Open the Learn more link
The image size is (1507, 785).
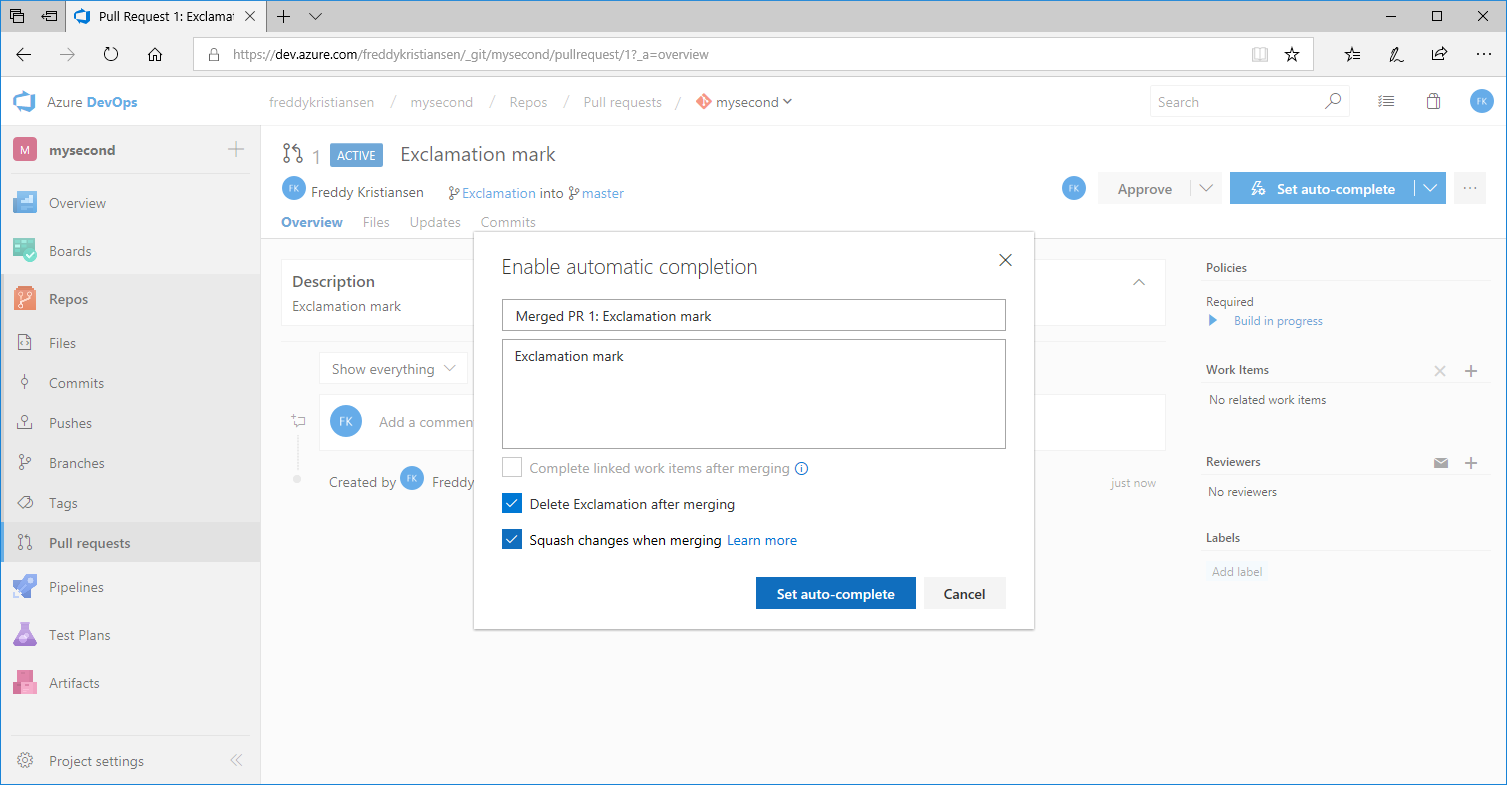[761, 540]
